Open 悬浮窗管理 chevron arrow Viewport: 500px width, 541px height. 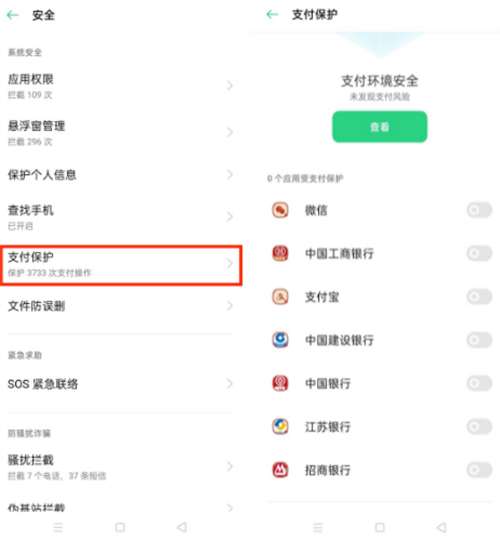click(x=229, y=132)
